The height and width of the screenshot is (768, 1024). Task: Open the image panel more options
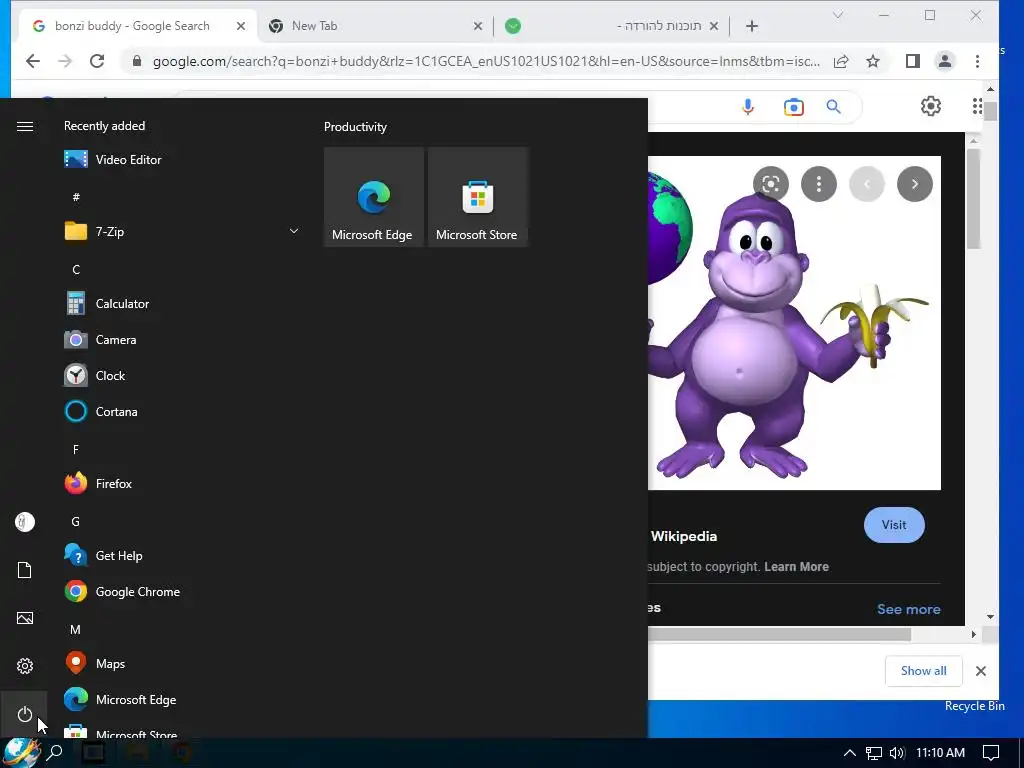pos(819,184)
